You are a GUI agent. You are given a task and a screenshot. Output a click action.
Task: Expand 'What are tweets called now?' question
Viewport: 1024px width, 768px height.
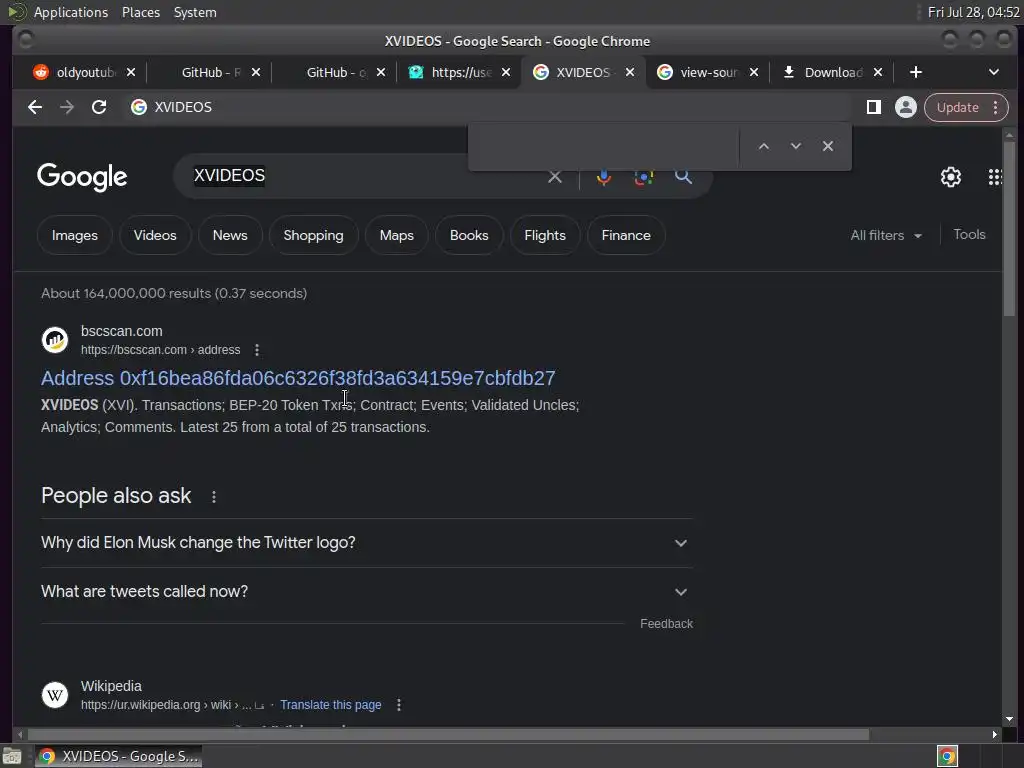point(366,592)
